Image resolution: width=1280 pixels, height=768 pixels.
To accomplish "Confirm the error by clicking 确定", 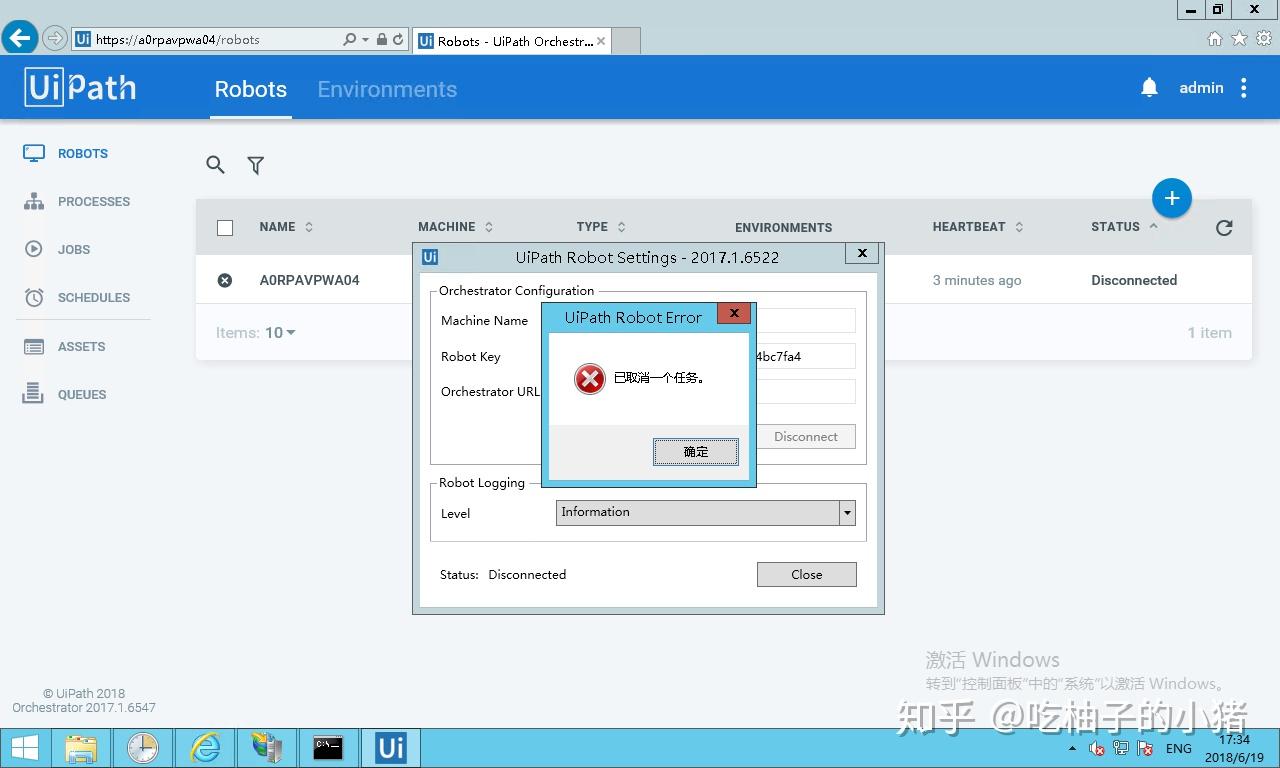I will pos(695,451).
